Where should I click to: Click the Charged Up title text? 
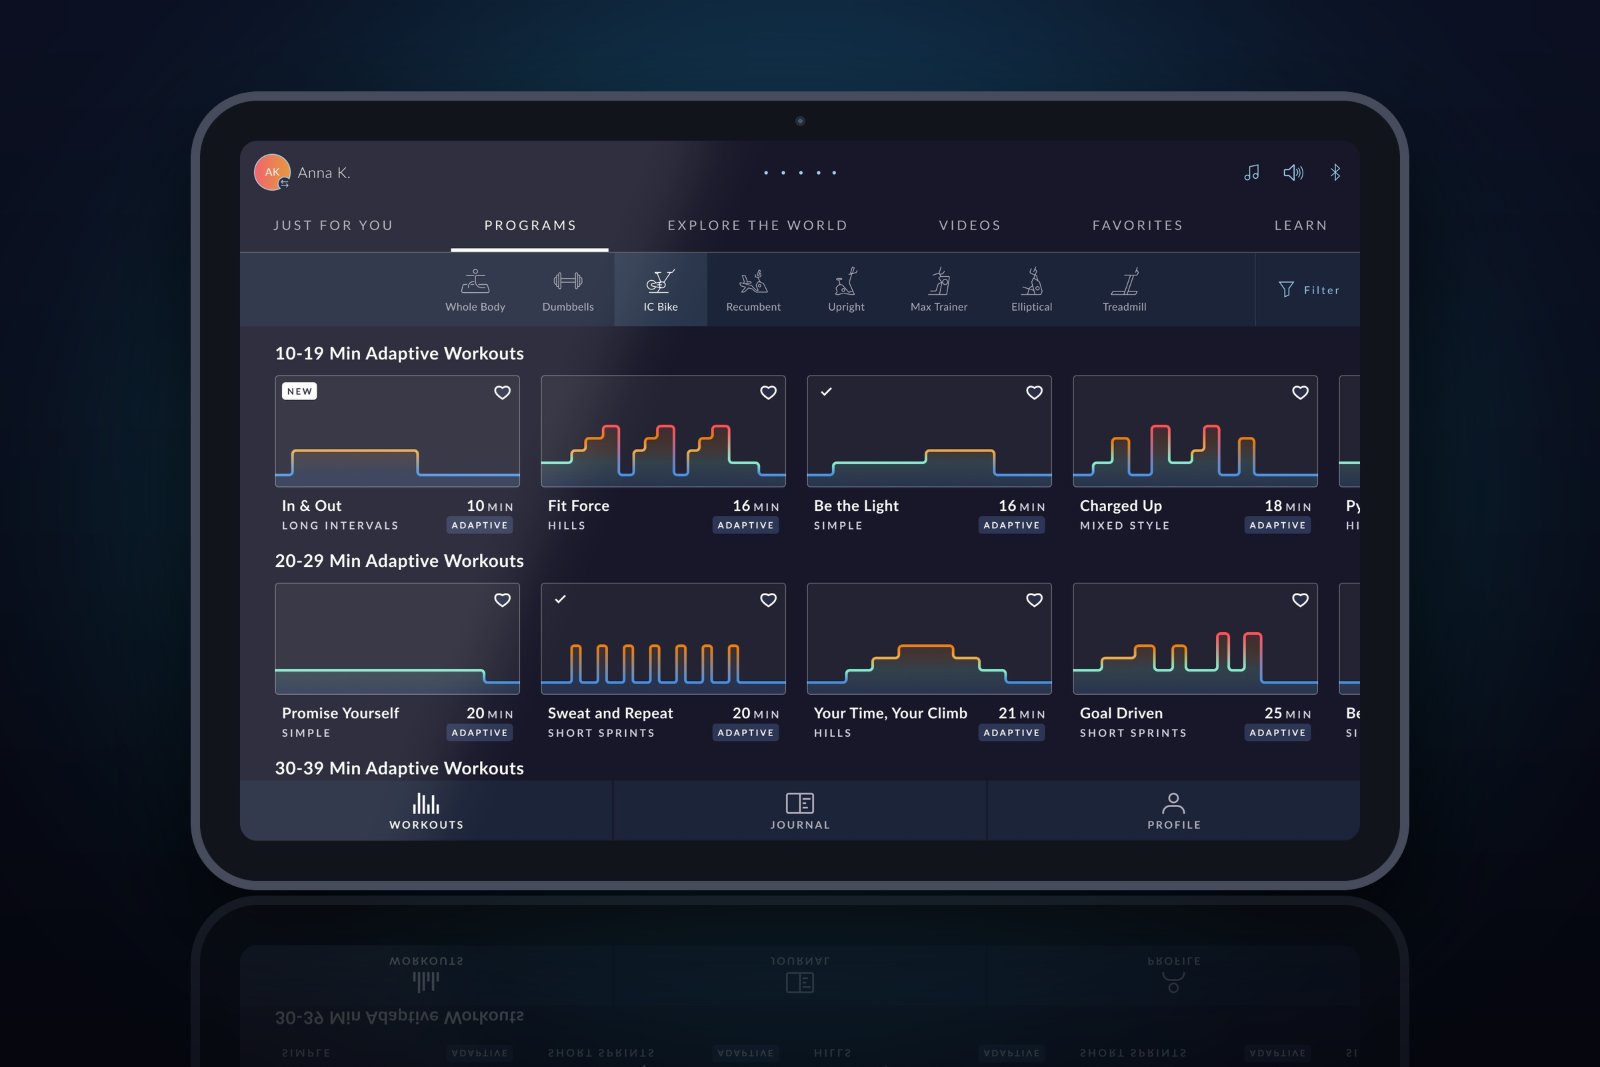1121,506
